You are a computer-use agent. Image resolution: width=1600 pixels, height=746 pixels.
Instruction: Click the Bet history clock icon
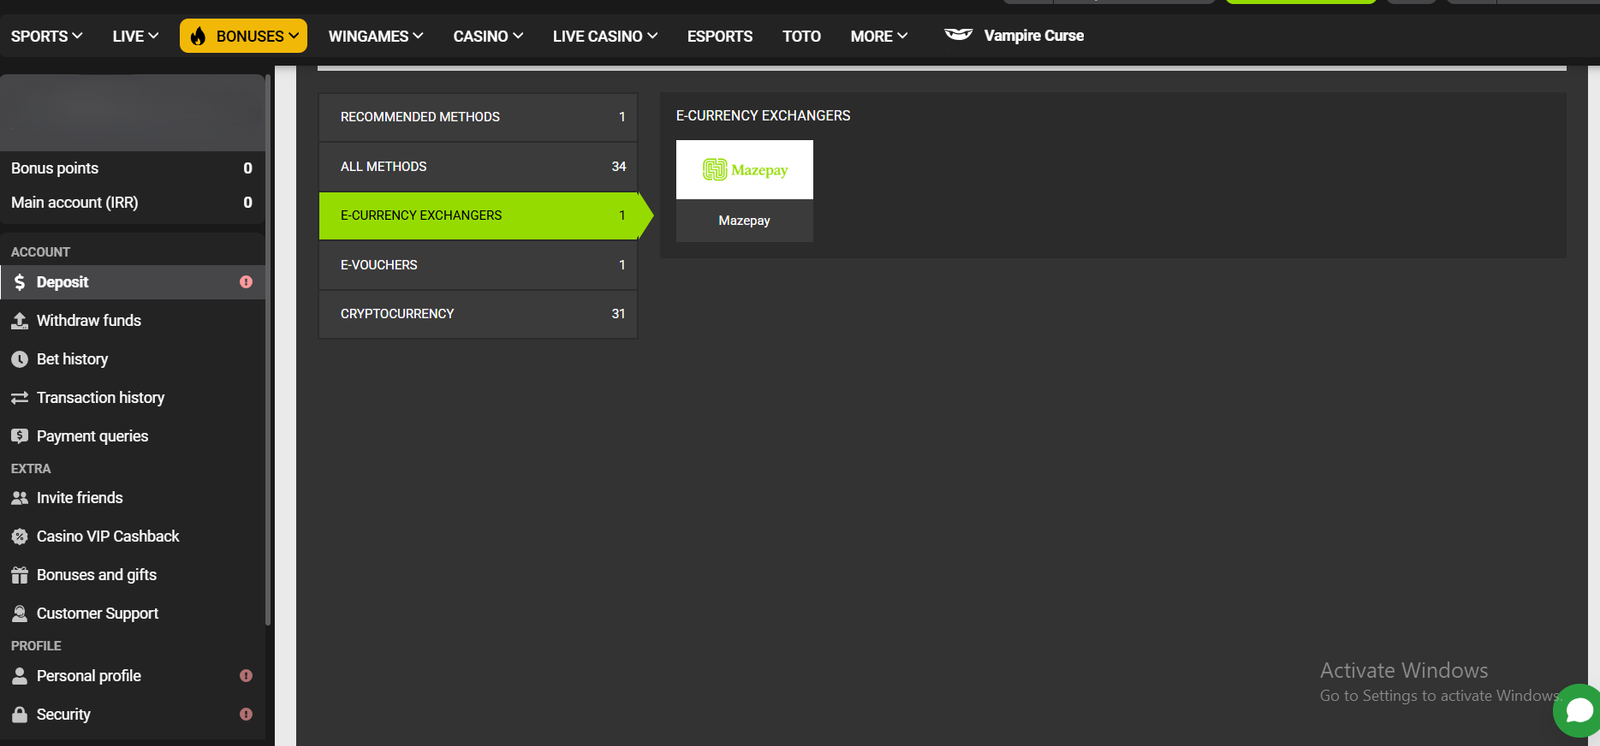[19, 359]
